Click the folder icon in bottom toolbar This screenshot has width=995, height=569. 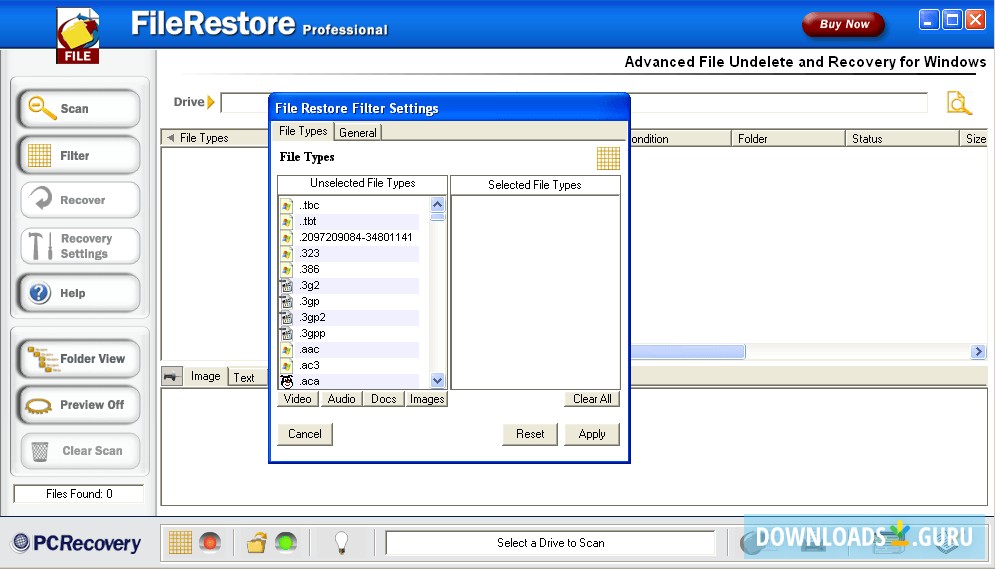point(257,543)
